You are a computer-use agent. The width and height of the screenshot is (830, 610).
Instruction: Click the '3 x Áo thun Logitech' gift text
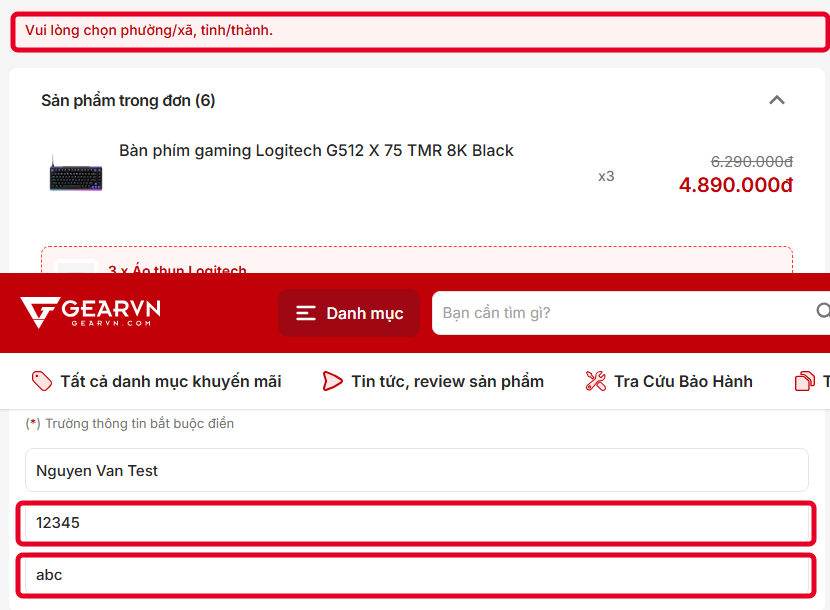pyautogui.click(x=177, y=269)
